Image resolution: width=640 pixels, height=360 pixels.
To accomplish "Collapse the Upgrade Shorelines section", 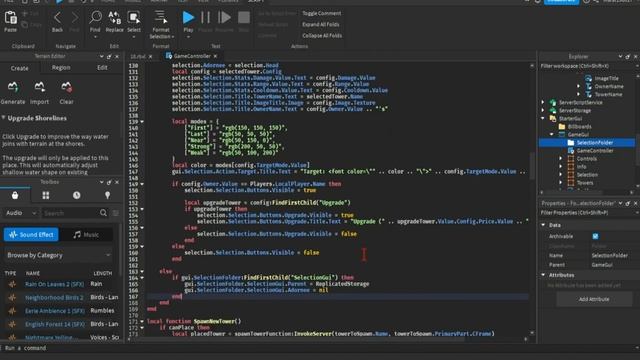I will click(4, 118).
